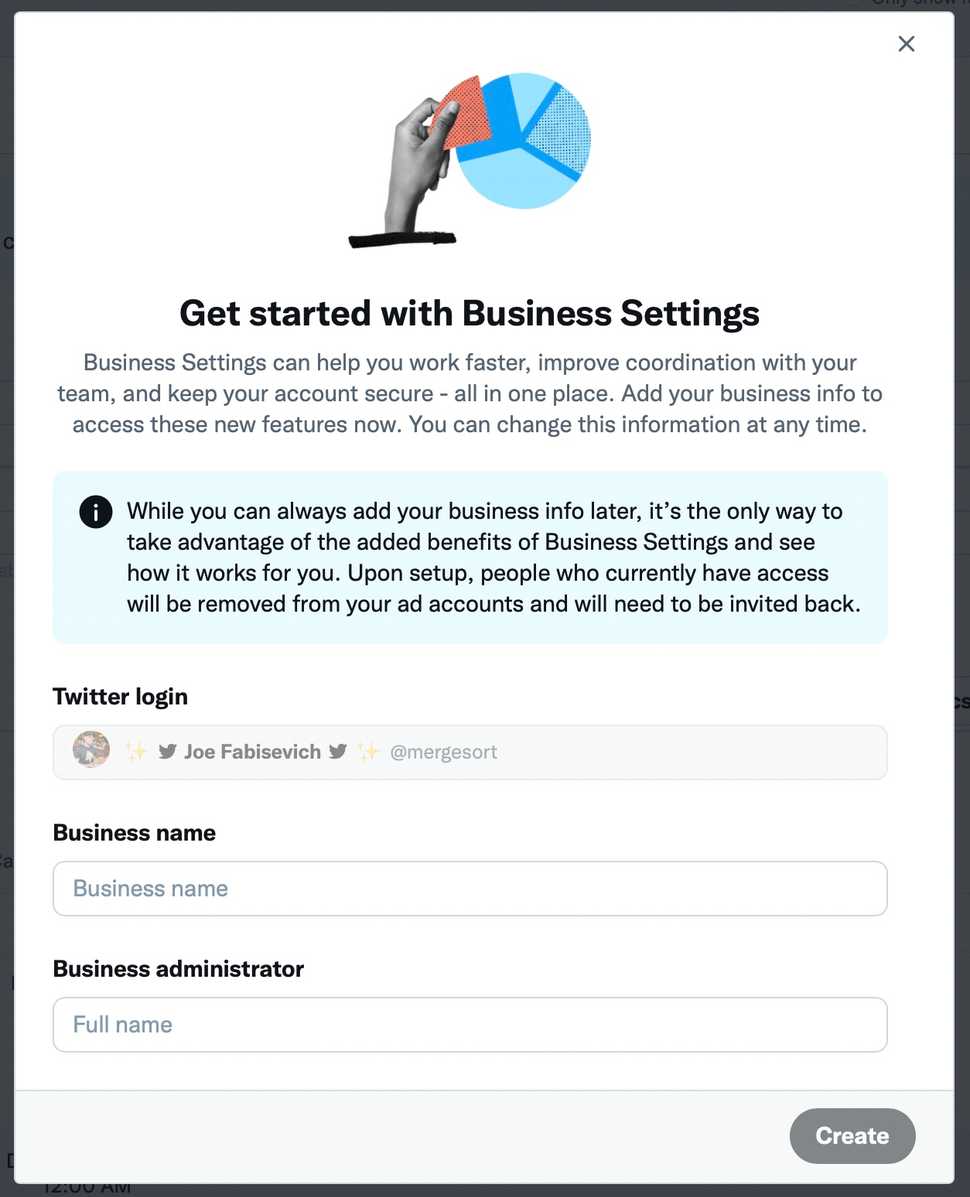Select the Twitter login account row
This screenshot has width=970, height=1197.
(470, 751)
